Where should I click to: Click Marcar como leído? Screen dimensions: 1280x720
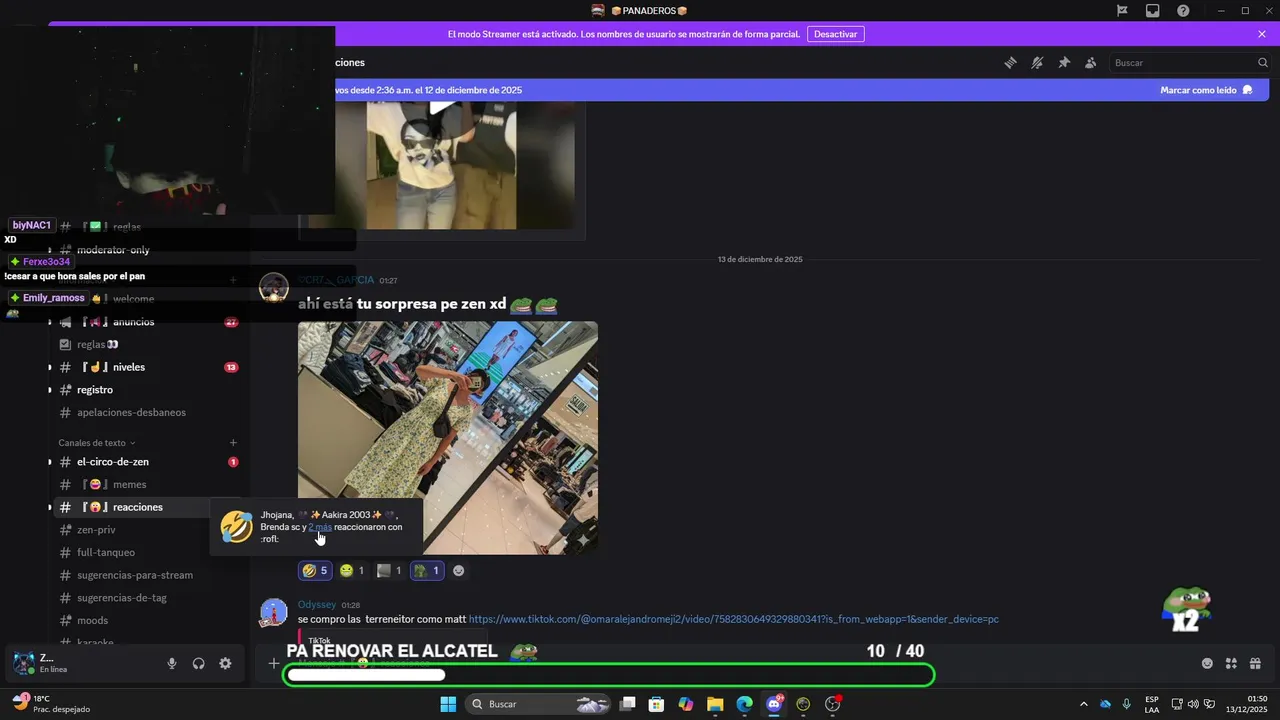[1206, 90]
